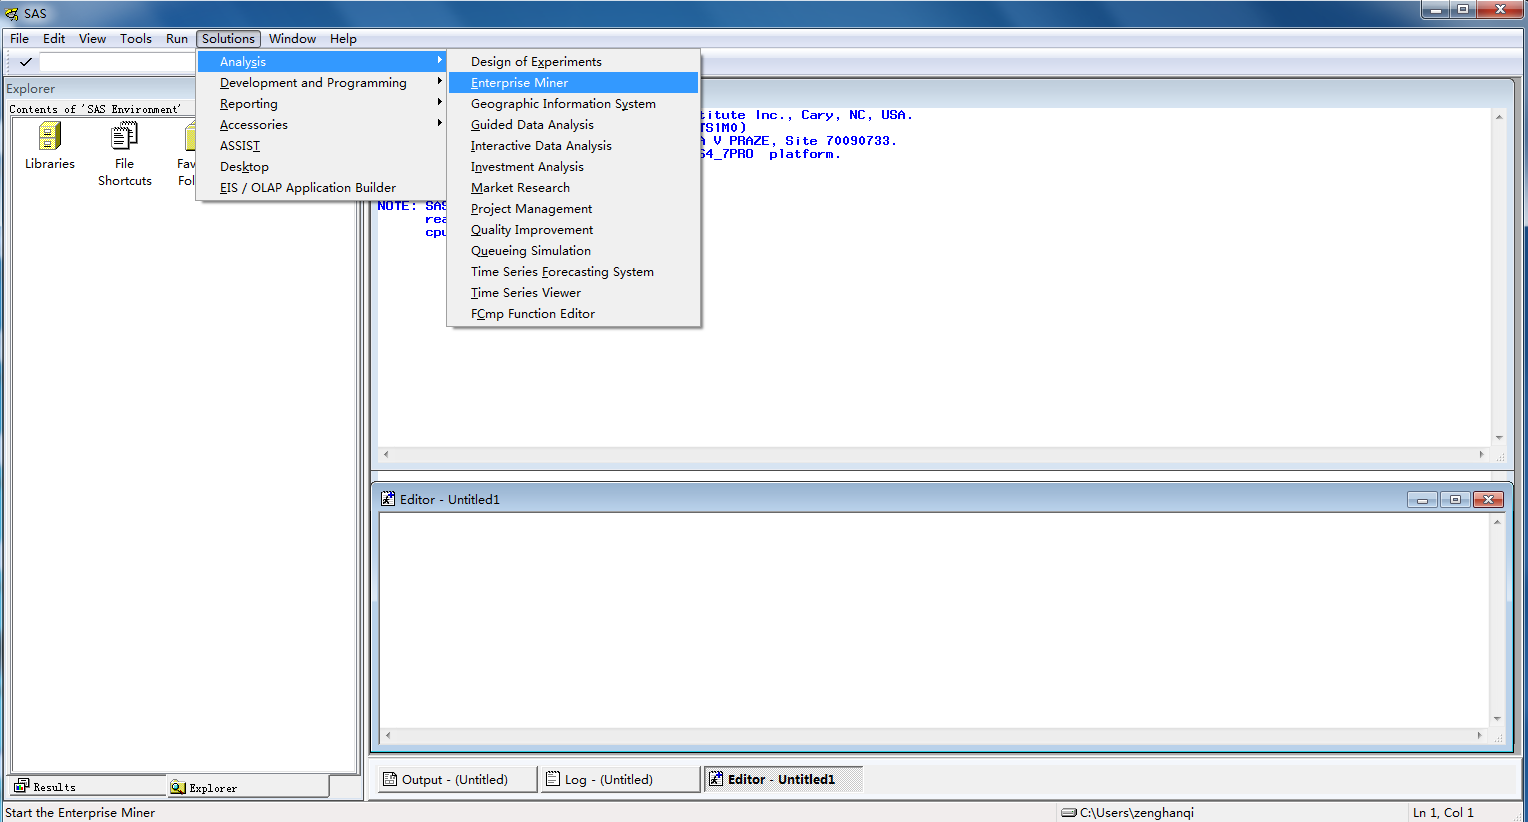Open the Run menu

(x=177, y=39)
